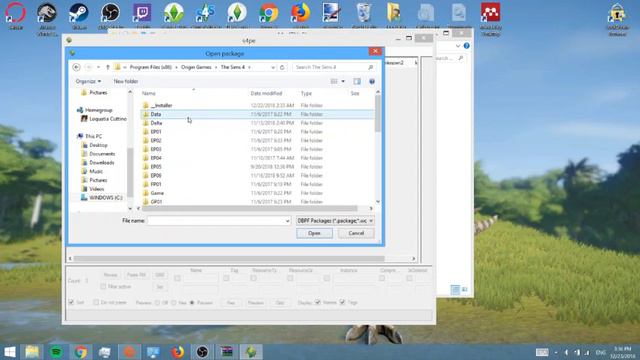Expand the File name history dropdown arrow
Viewport: 640px width, 360px height.
point(287,221)
